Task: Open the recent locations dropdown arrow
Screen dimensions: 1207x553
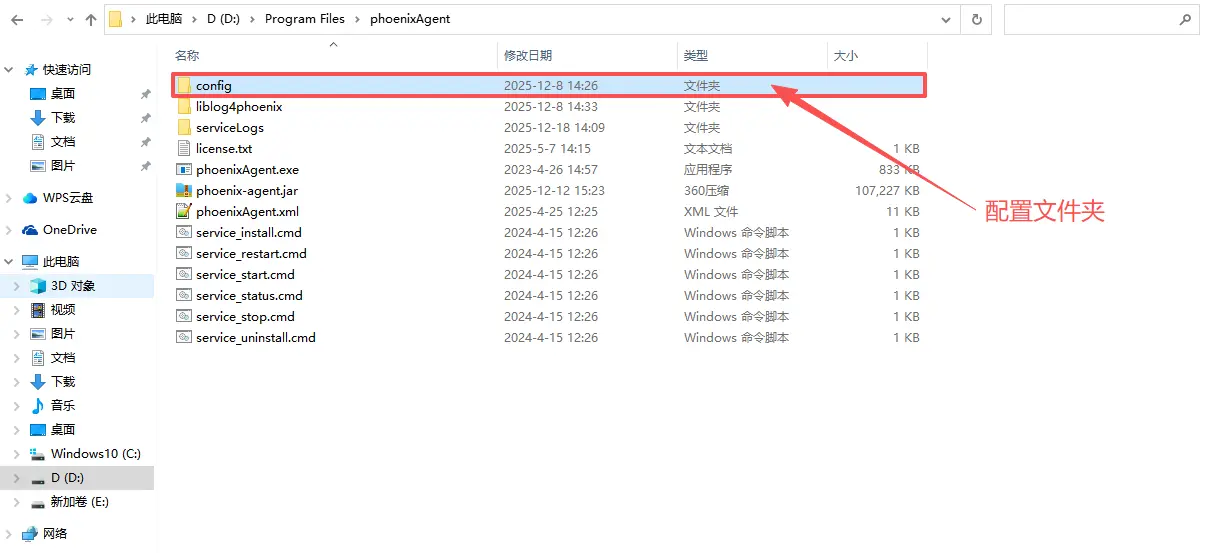Action: point(67,20)
